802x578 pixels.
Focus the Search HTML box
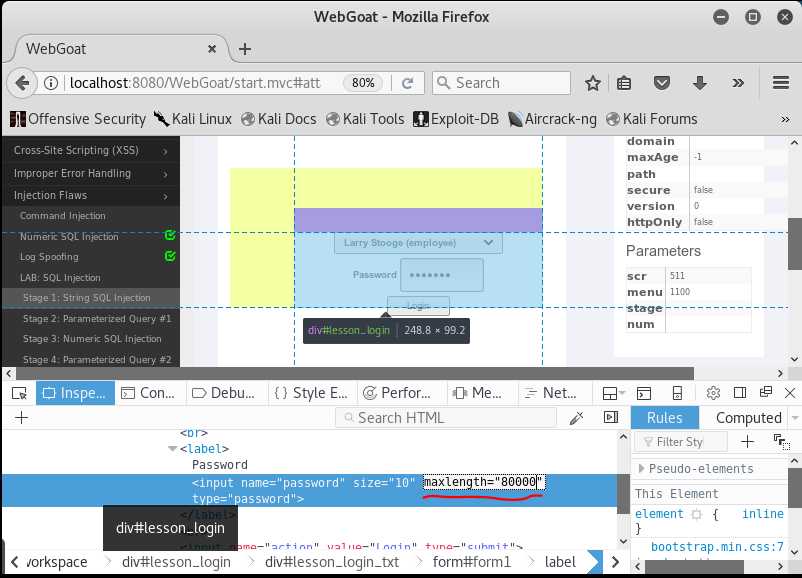446,418
